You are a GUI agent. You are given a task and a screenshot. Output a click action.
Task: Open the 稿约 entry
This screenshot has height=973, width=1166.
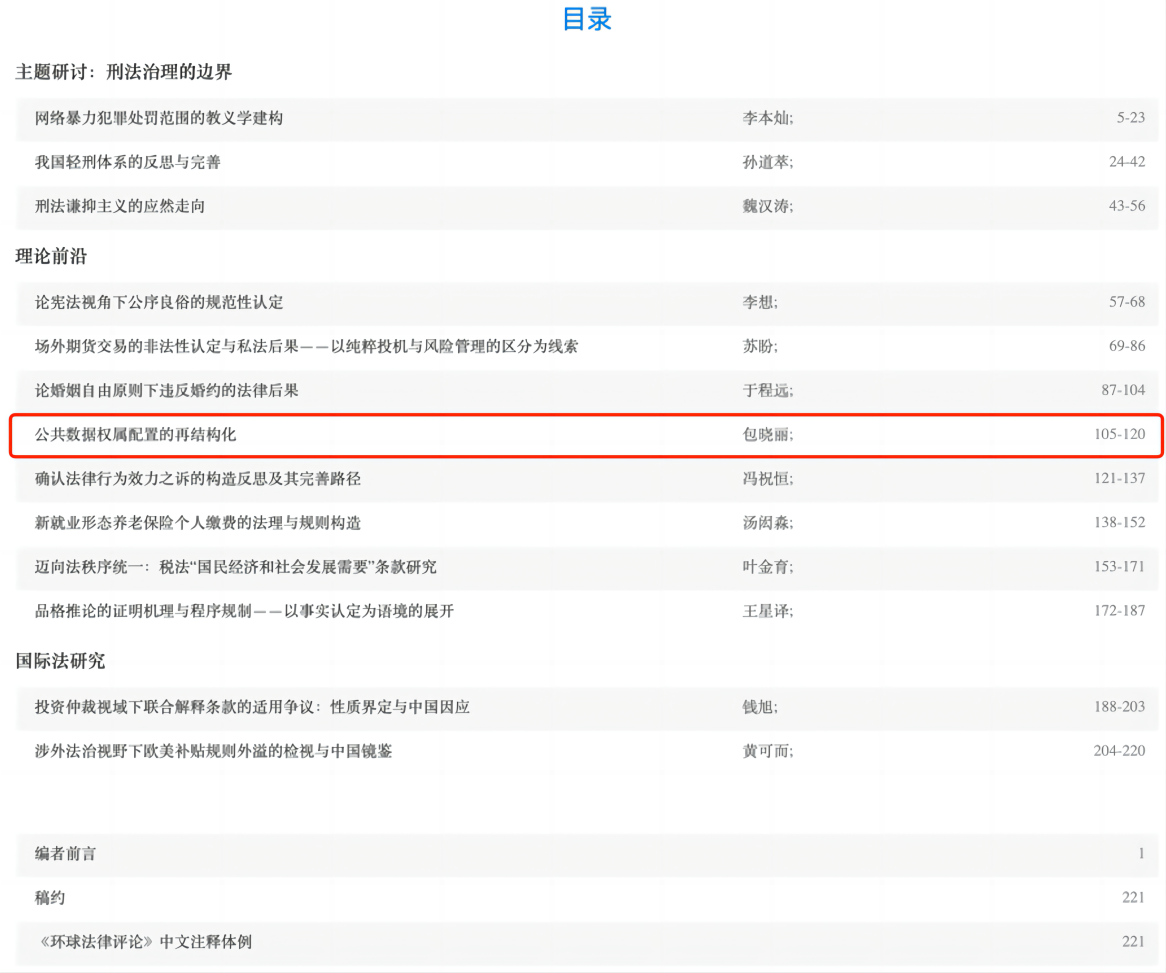pyautogui.click(x=50, y=898)
